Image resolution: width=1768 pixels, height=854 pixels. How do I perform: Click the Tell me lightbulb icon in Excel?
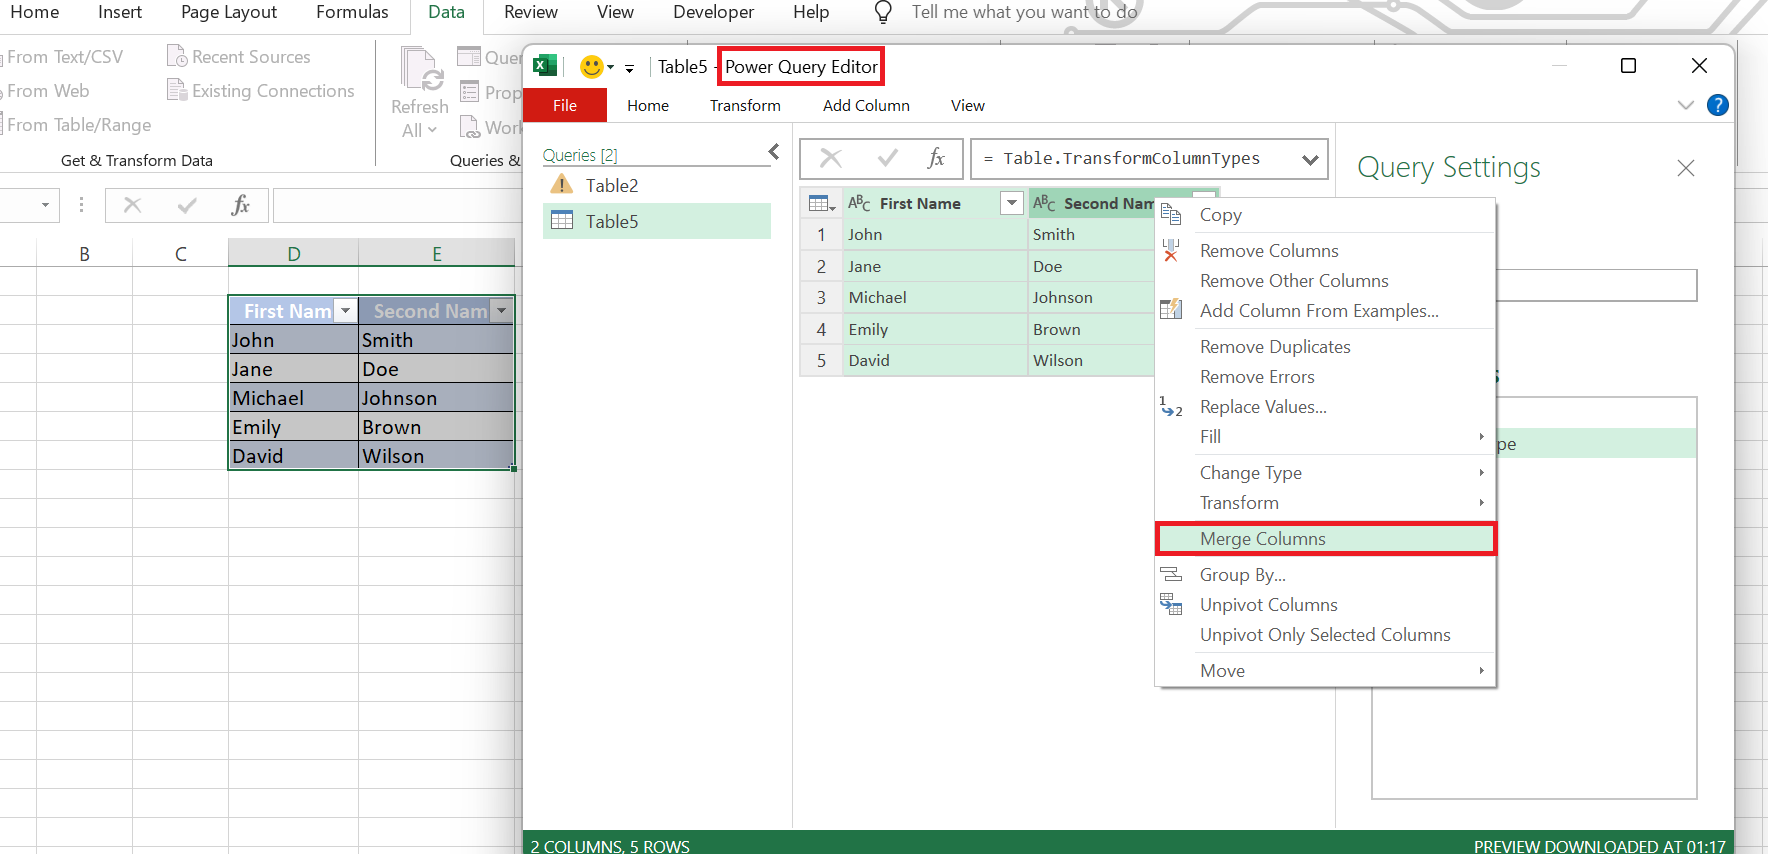pos(883,12)
